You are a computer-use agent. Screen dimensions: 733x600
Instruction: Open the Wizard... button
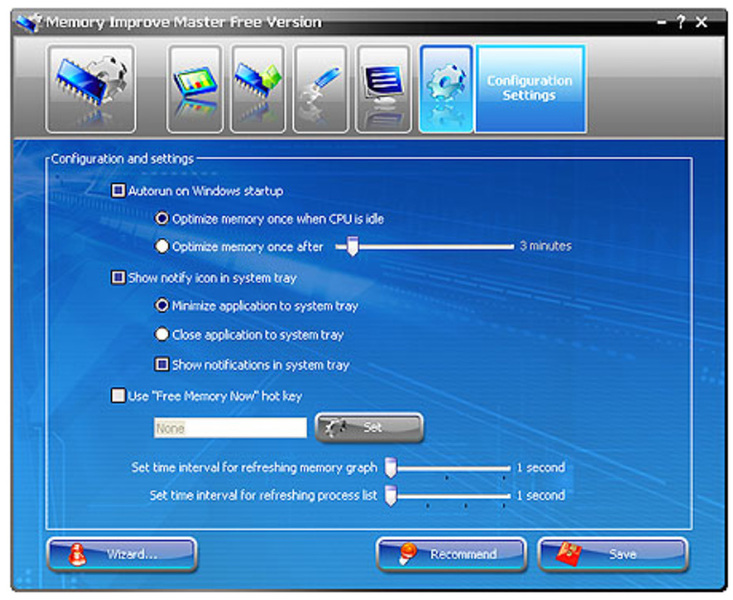tap(122, 555)
